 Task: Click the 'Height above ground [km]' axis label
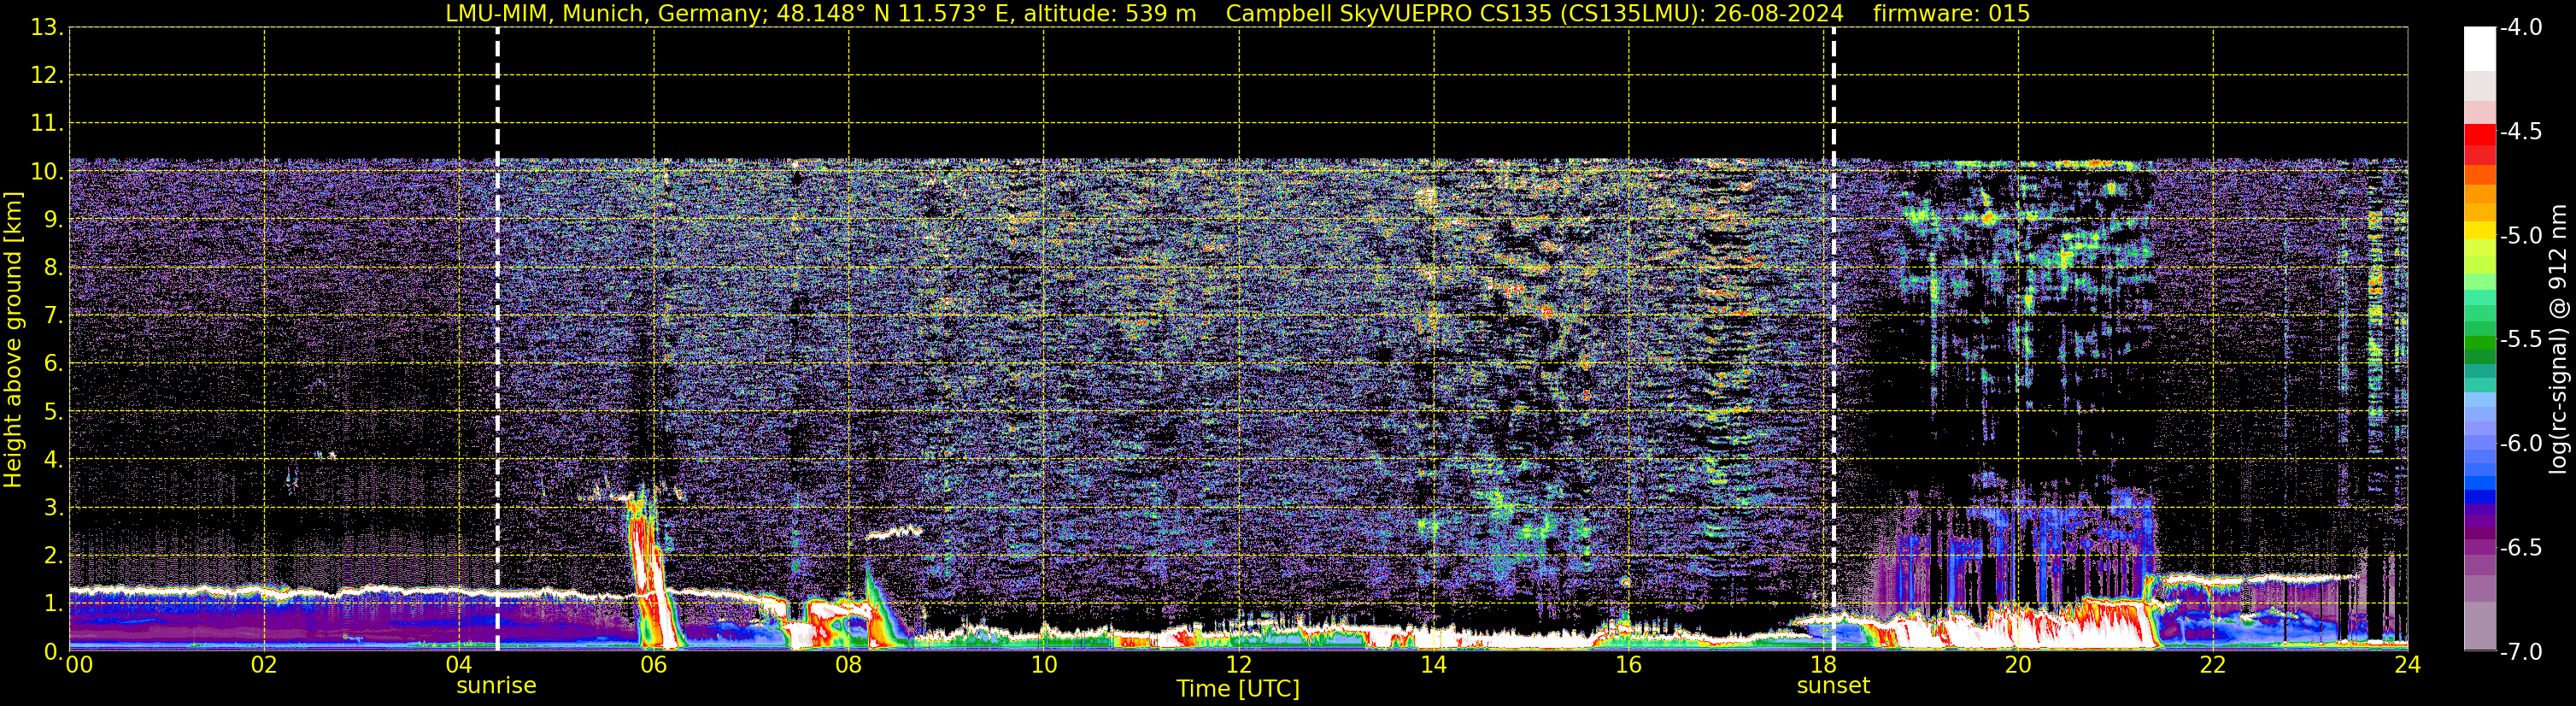pyautogui.click(x=13, y=339)
